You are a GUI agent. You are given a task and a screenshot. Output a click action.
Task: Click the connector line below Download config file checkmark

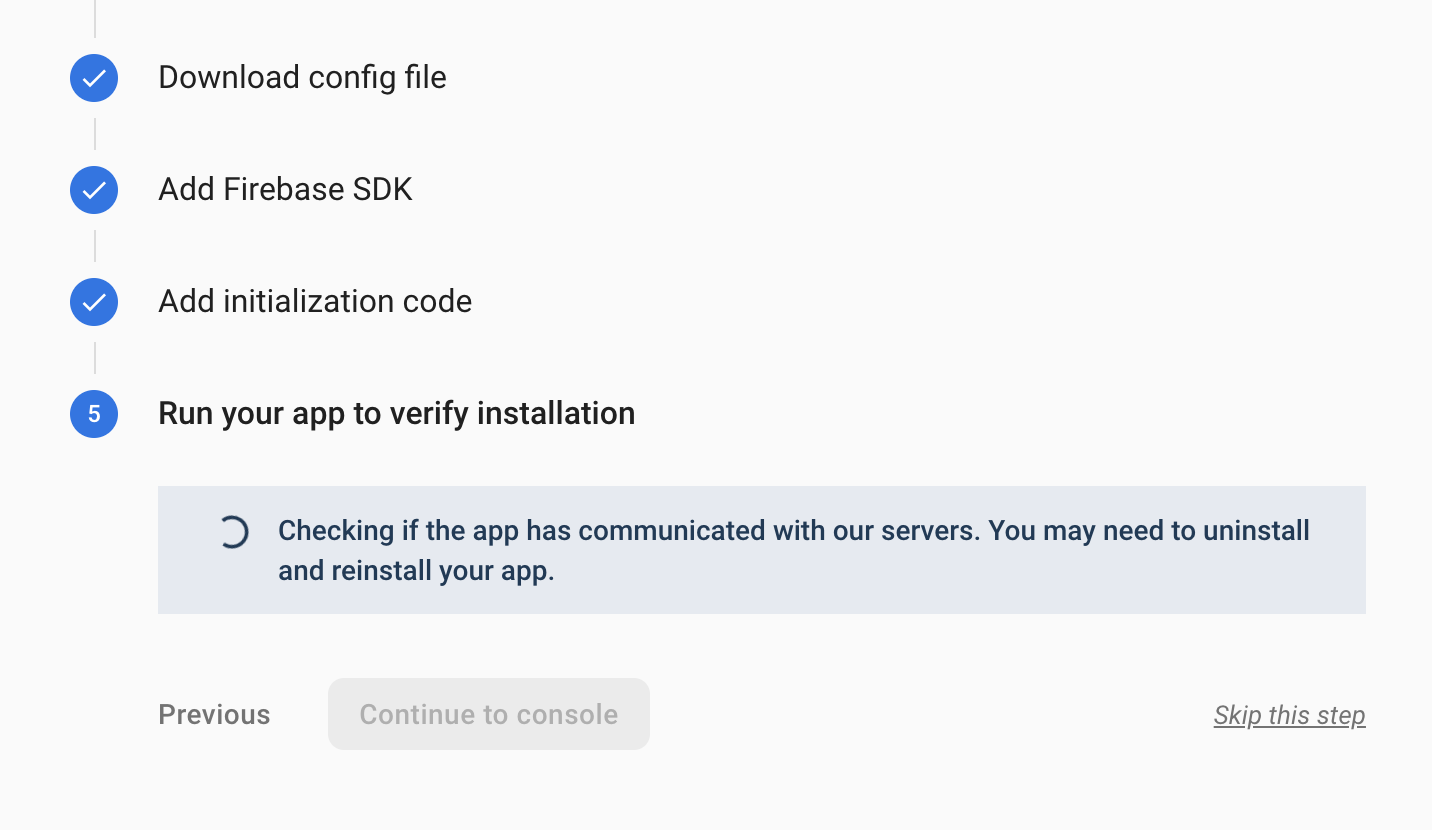pyautogui.click(x=95, y=134)
